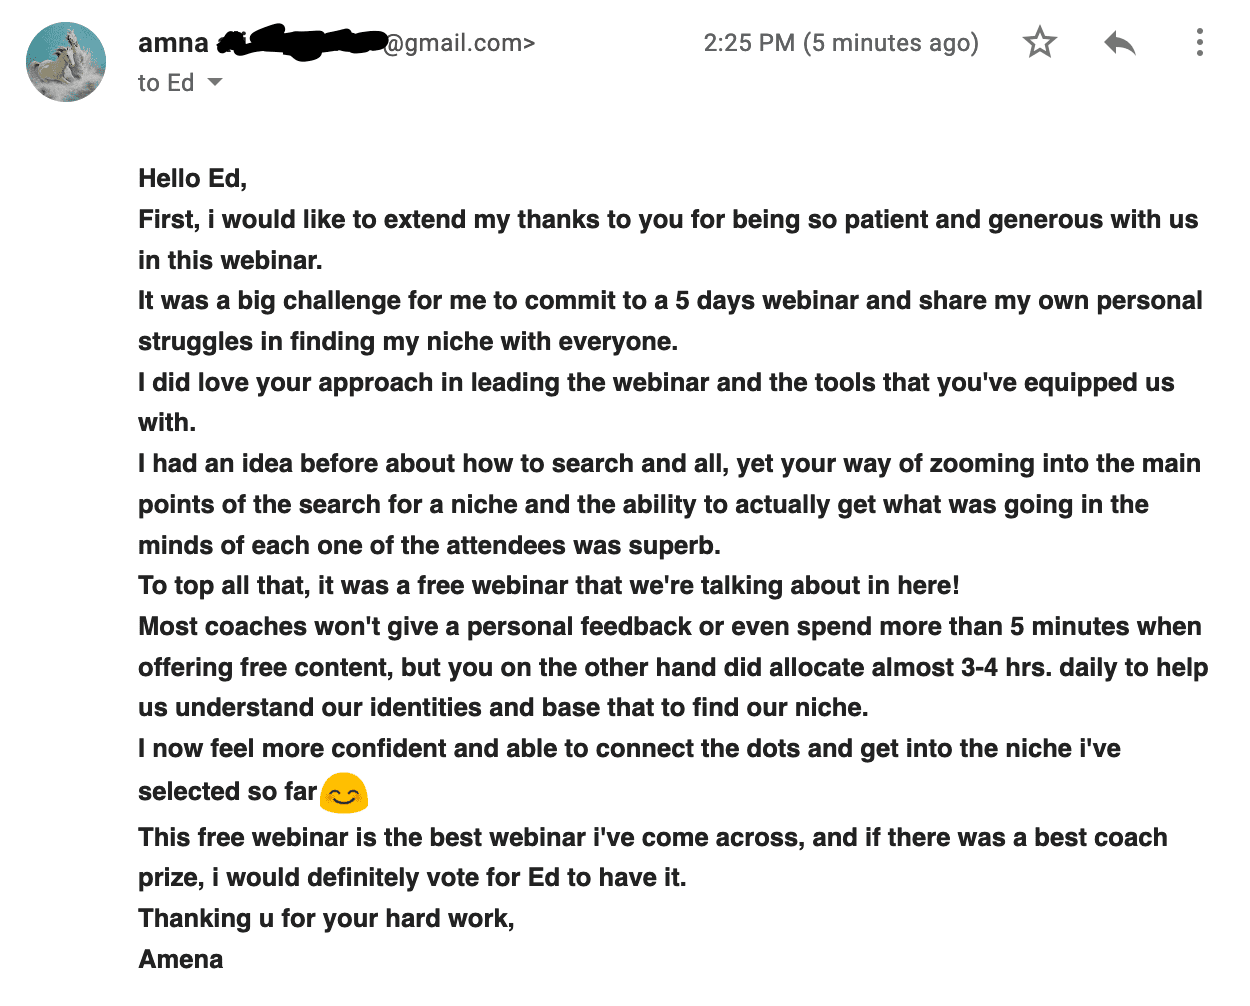Click the line starting "First, i would like"
This screenshot has width=1250, height=1006.
(667, 220)
